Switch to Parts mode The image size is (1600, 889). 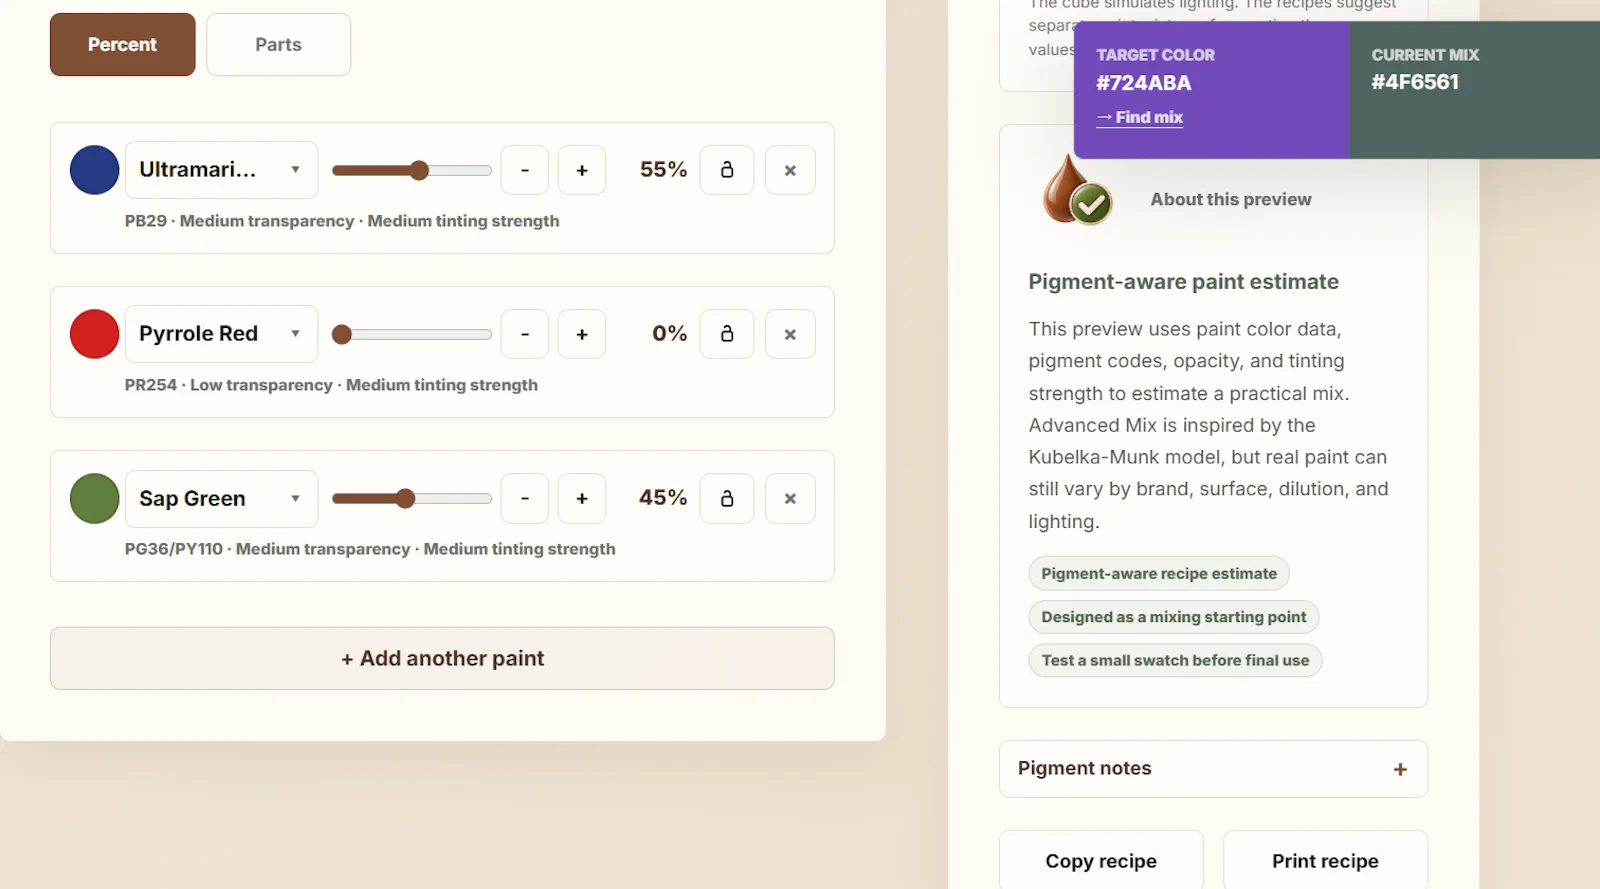278,44
